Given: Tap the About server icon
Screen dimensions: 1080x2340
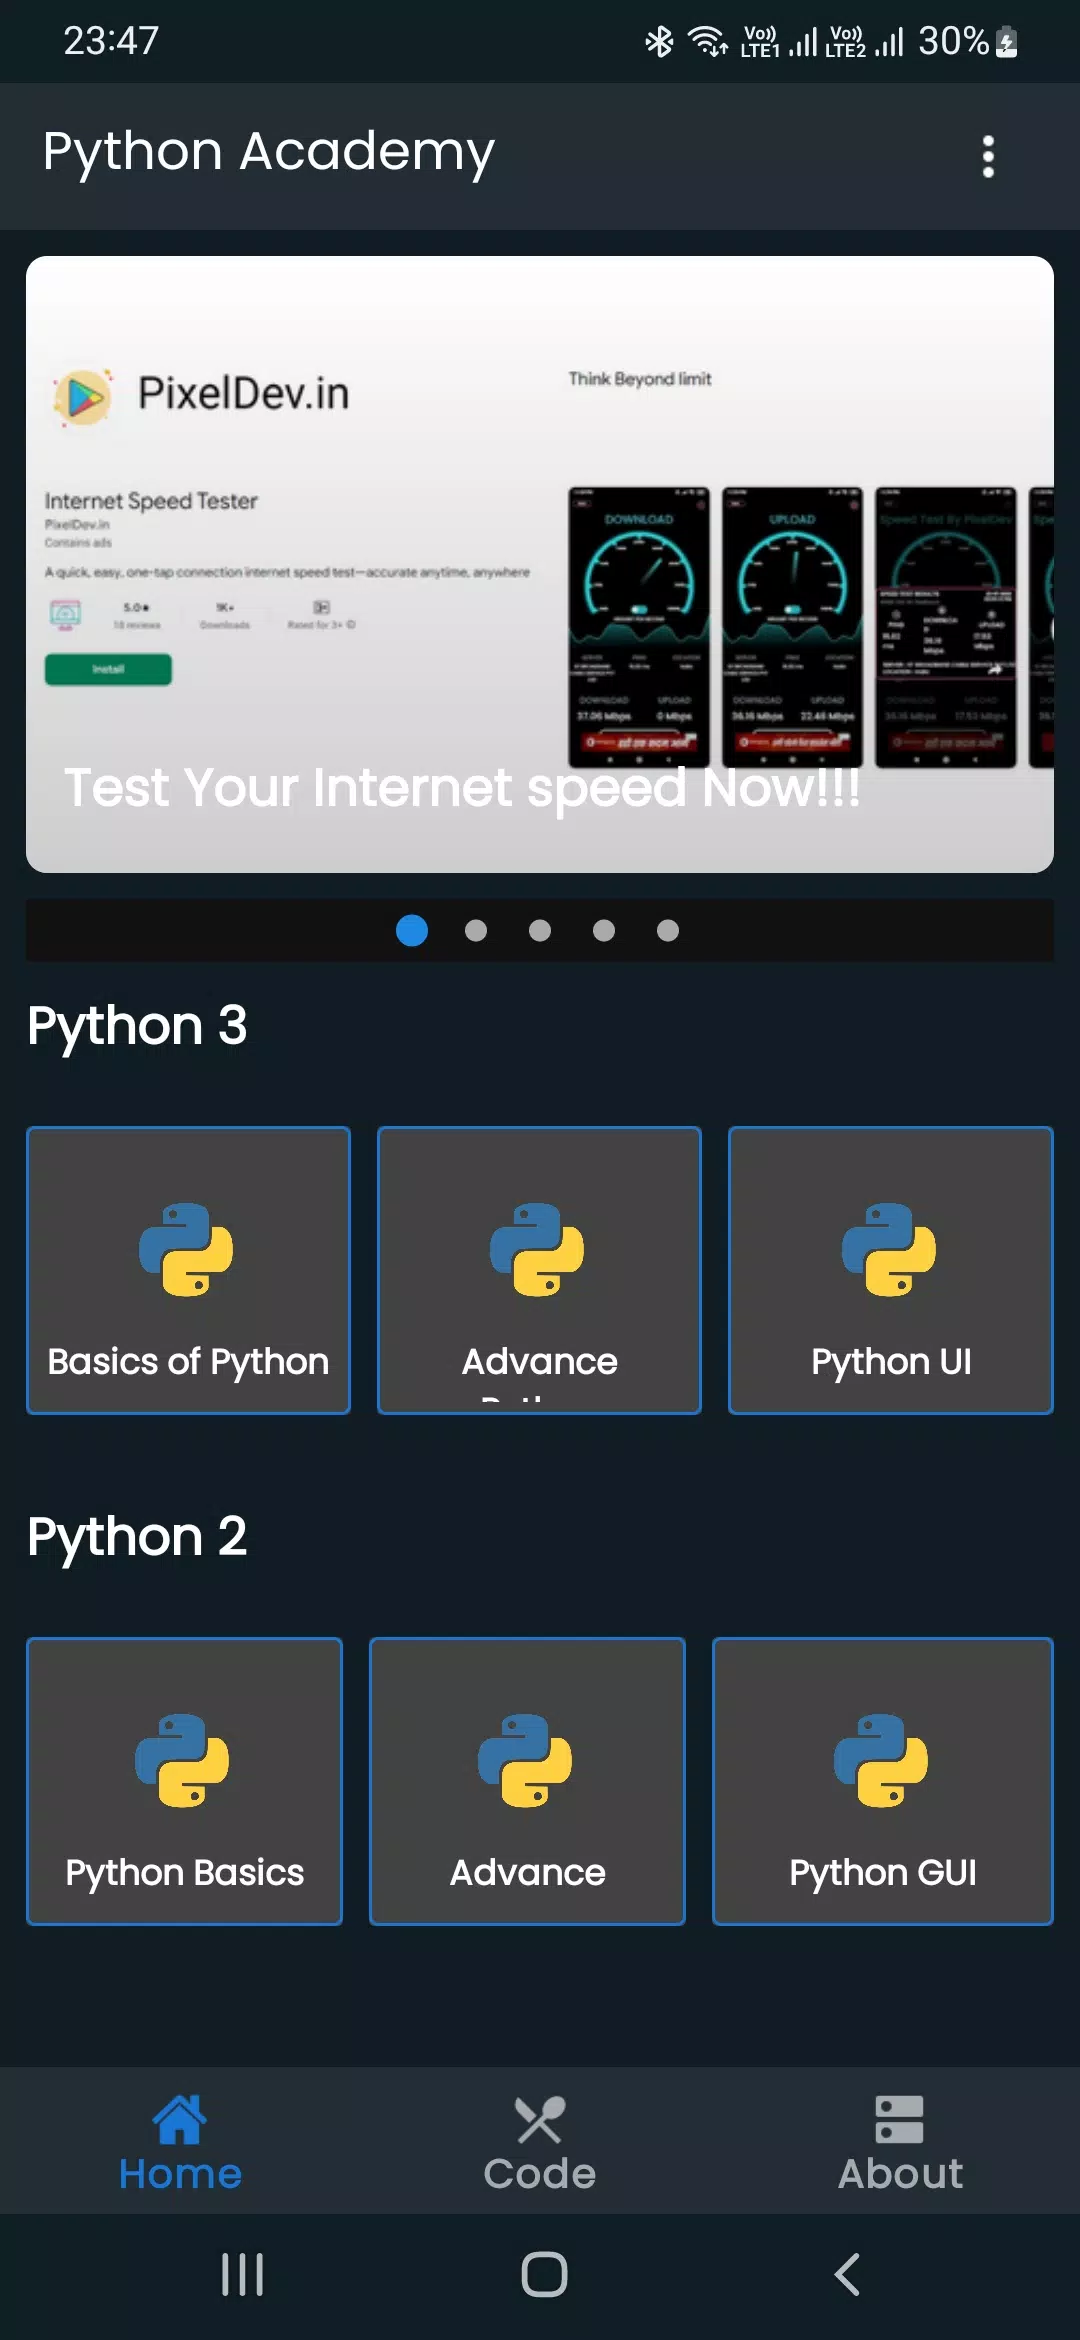Looking at the screenshot, I should click(900, 2120).
